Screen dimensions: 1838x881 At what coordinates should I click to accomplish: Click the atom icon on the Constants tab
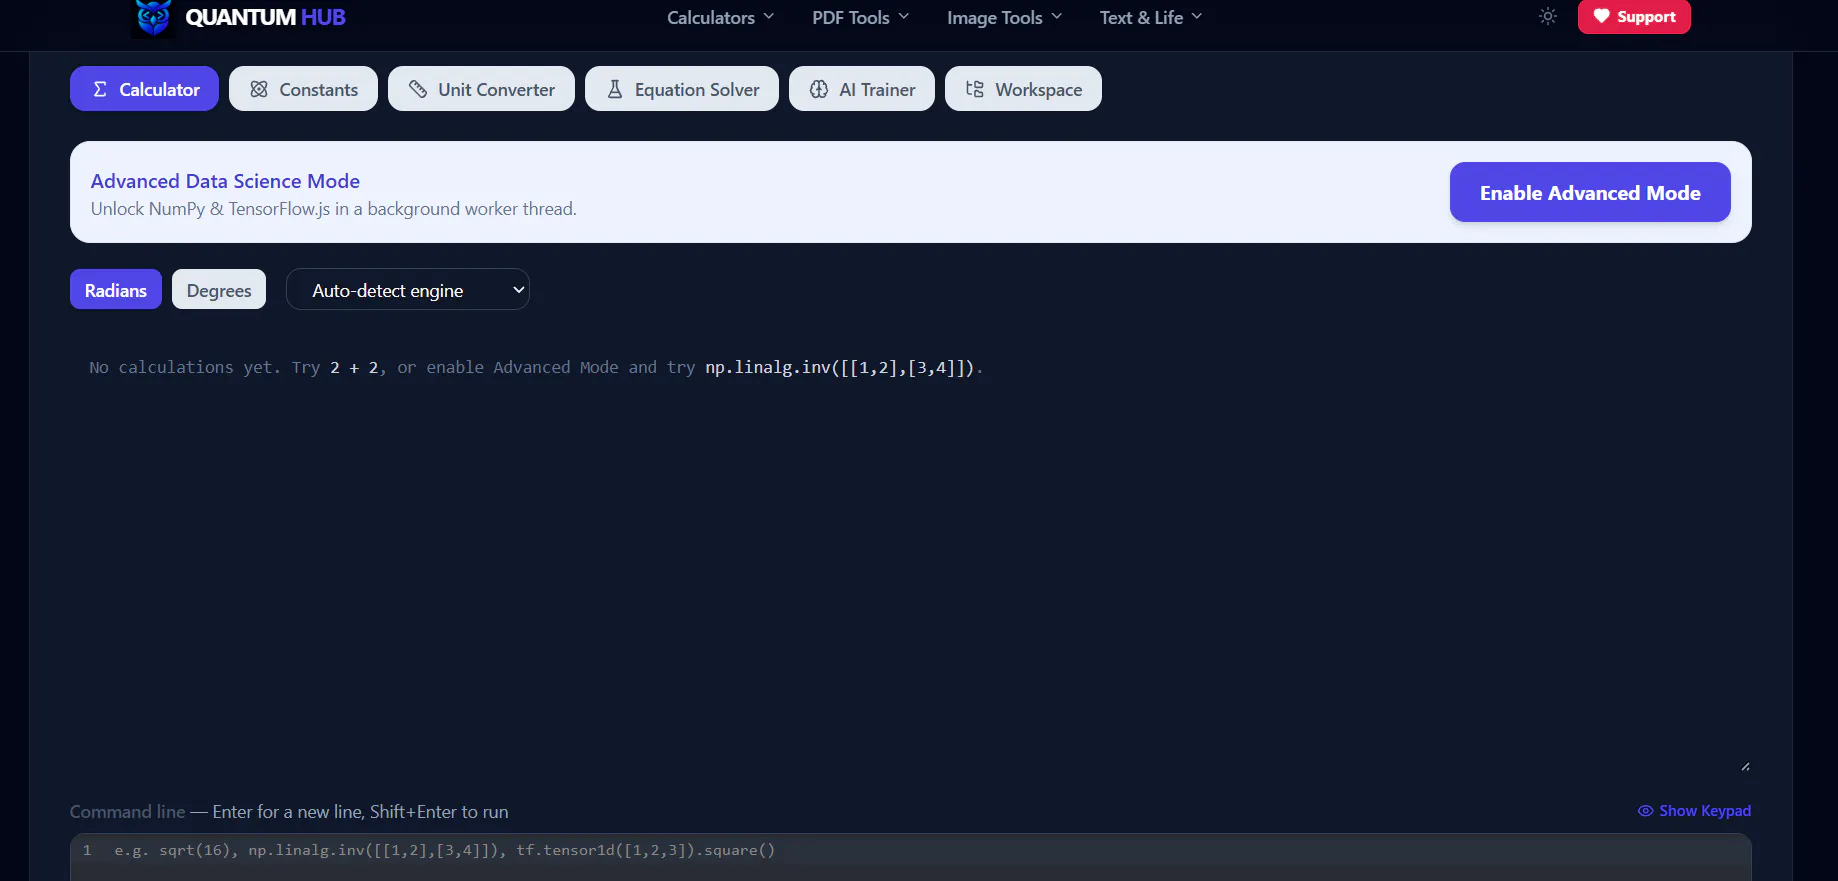point(259,89)
